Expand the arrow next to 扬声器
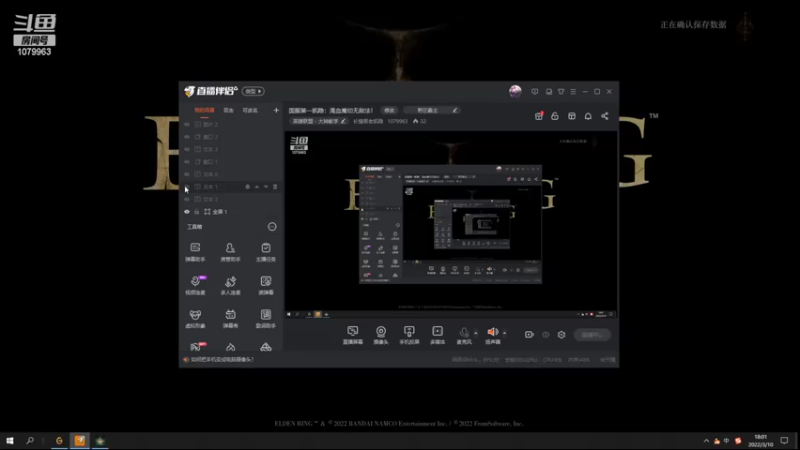The height and width of the screenshot is (450, 800). pyautogui.click(x=505, y=333)
